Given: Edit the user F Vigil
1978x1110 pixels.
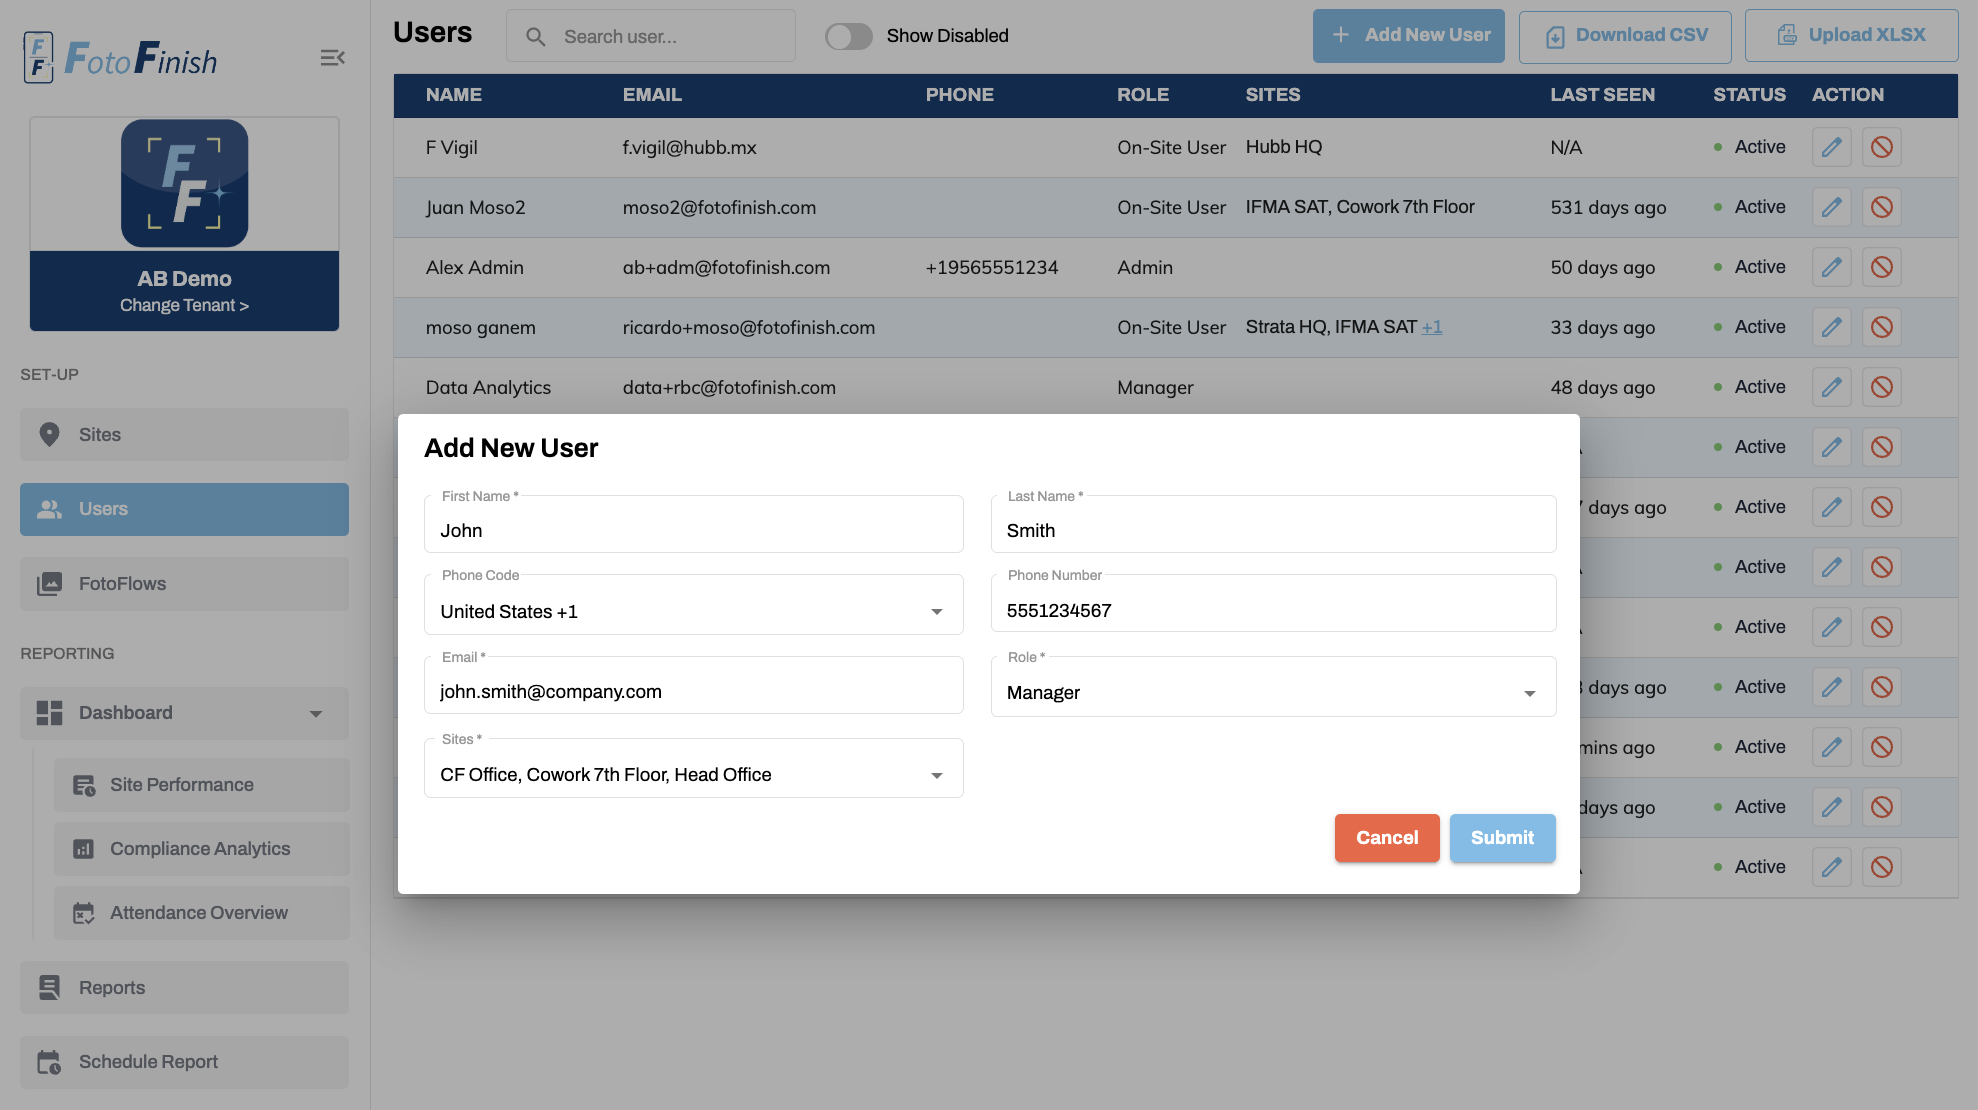Looking at the screenshot, I should coord(1831,147).
